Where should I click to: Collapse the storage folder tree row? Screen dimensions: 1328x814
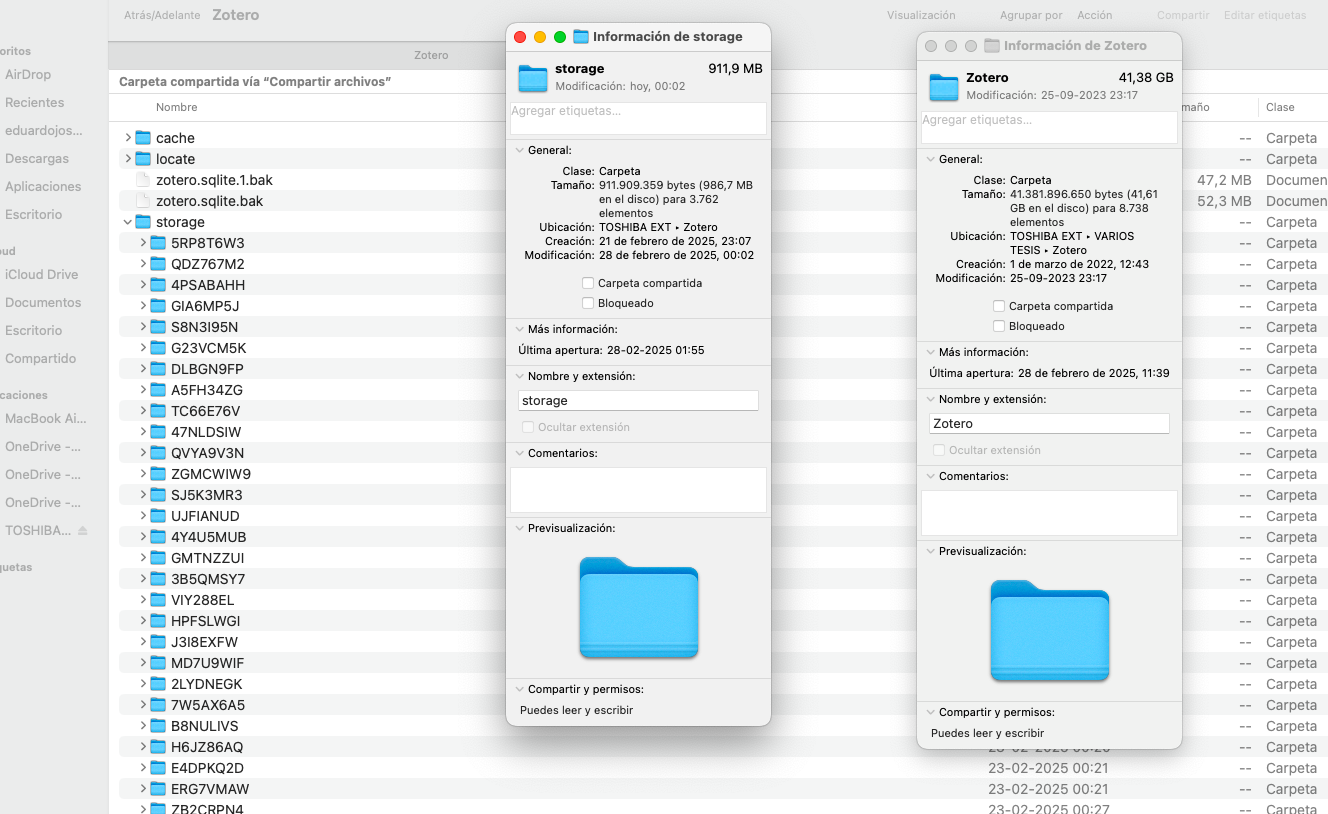(x=127, y=222)
